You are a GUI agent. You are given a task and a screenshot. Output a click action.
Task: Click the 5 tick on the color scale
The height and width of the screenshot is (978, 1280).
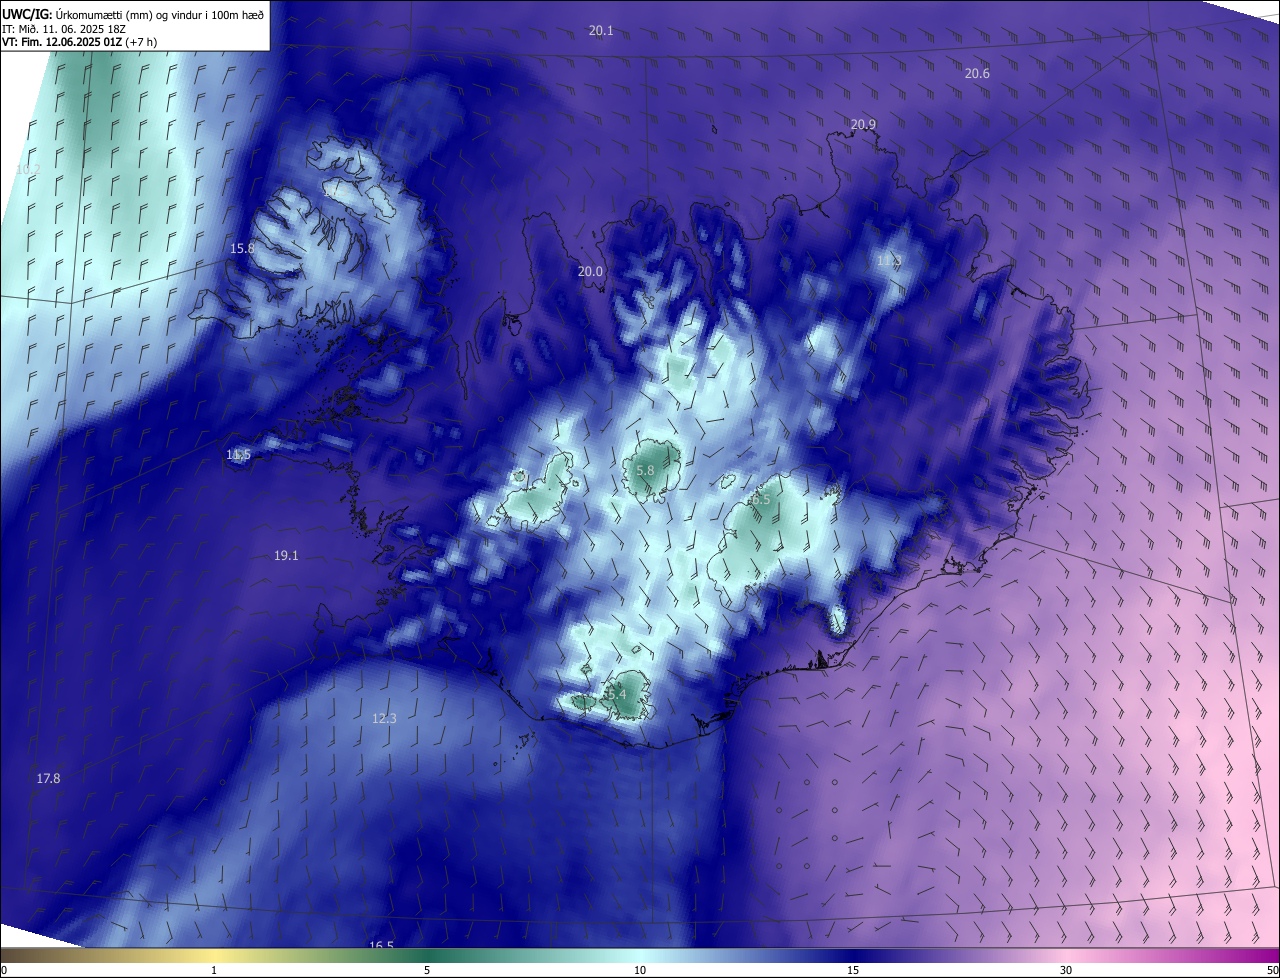(x=427, y=970)
